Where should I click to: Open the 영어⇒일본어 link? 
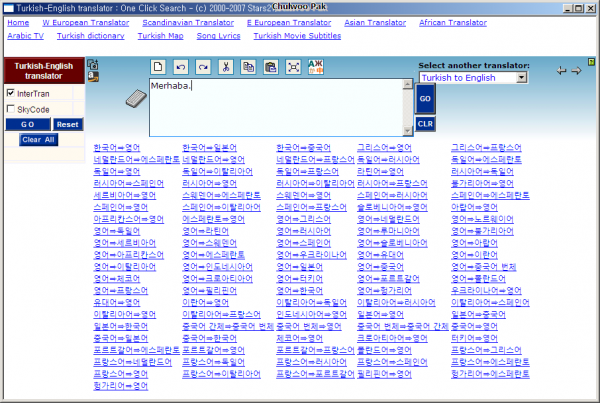pyautogui.click(x=300, y=267)
